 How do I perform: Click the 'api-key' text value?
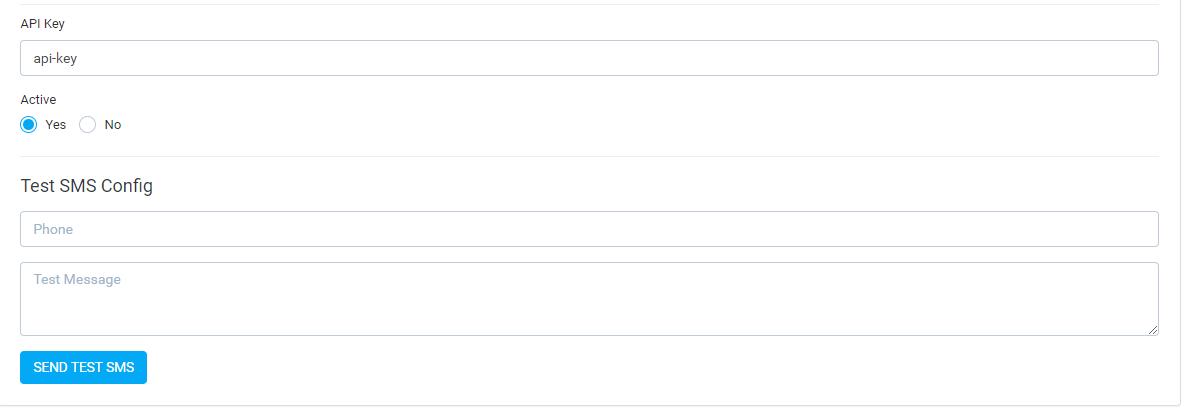pyautogui.click(x=55, y=58)
